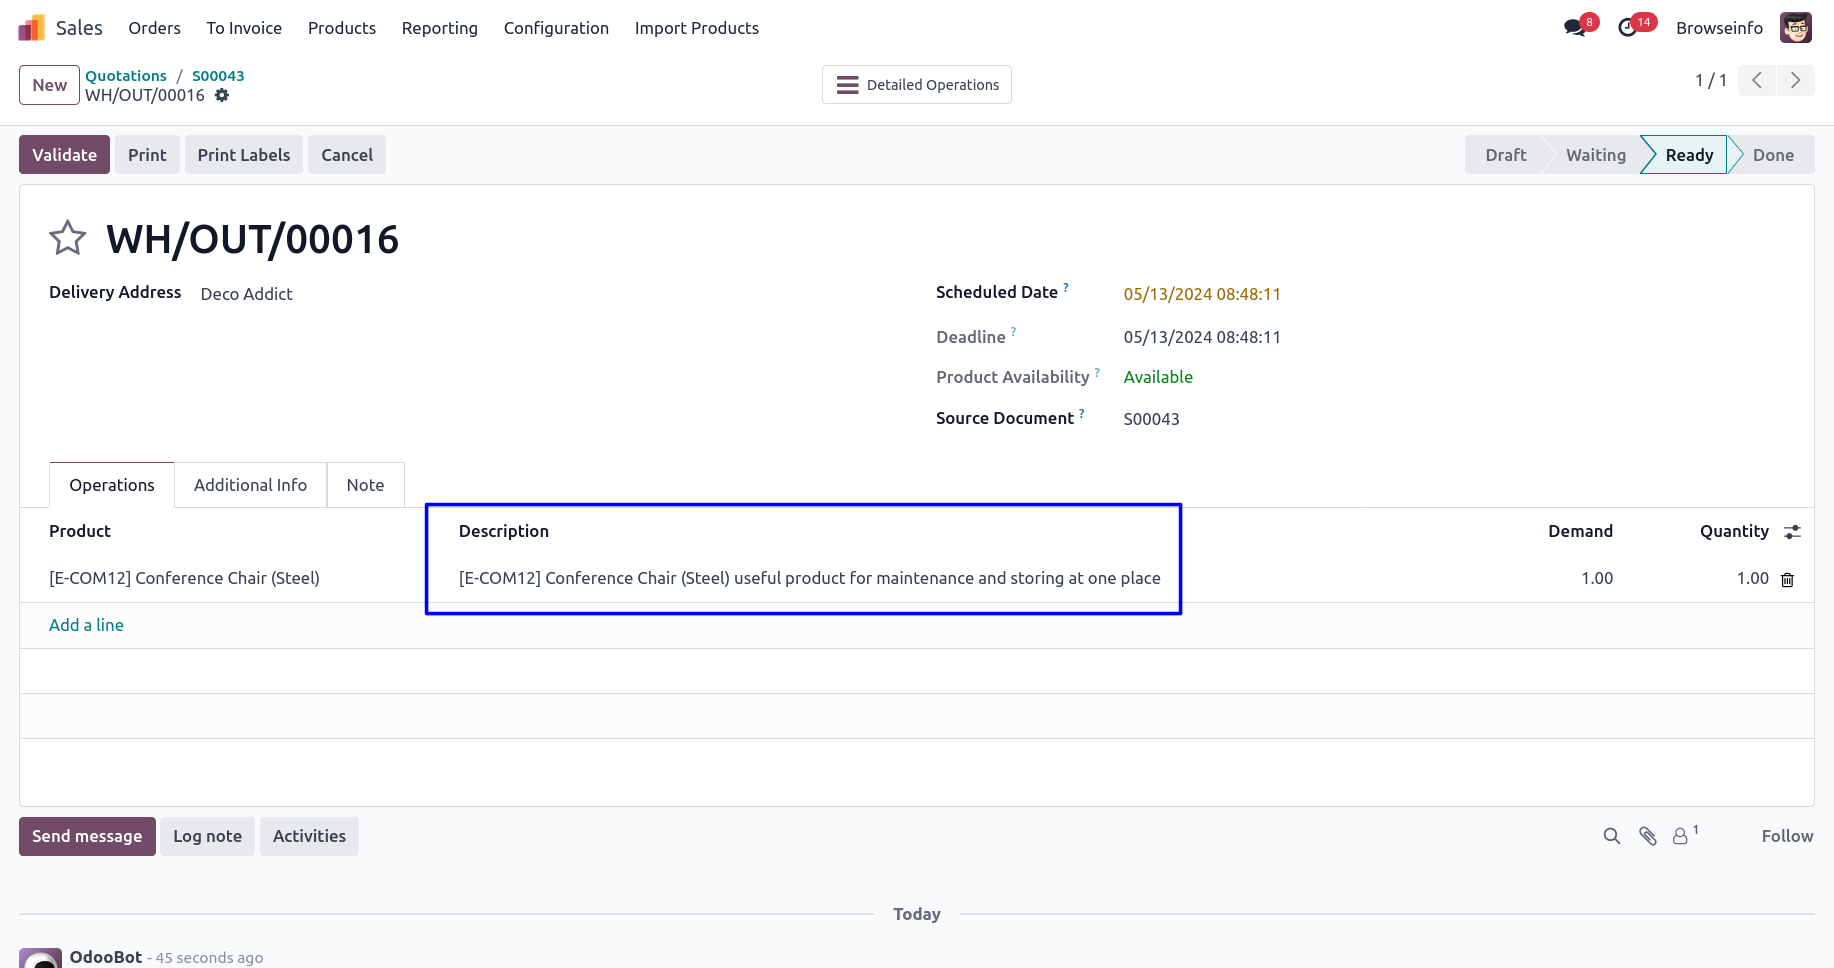Open the activities clock icon
Screen dimensions: 1834x968
[x=1628, y=28]
